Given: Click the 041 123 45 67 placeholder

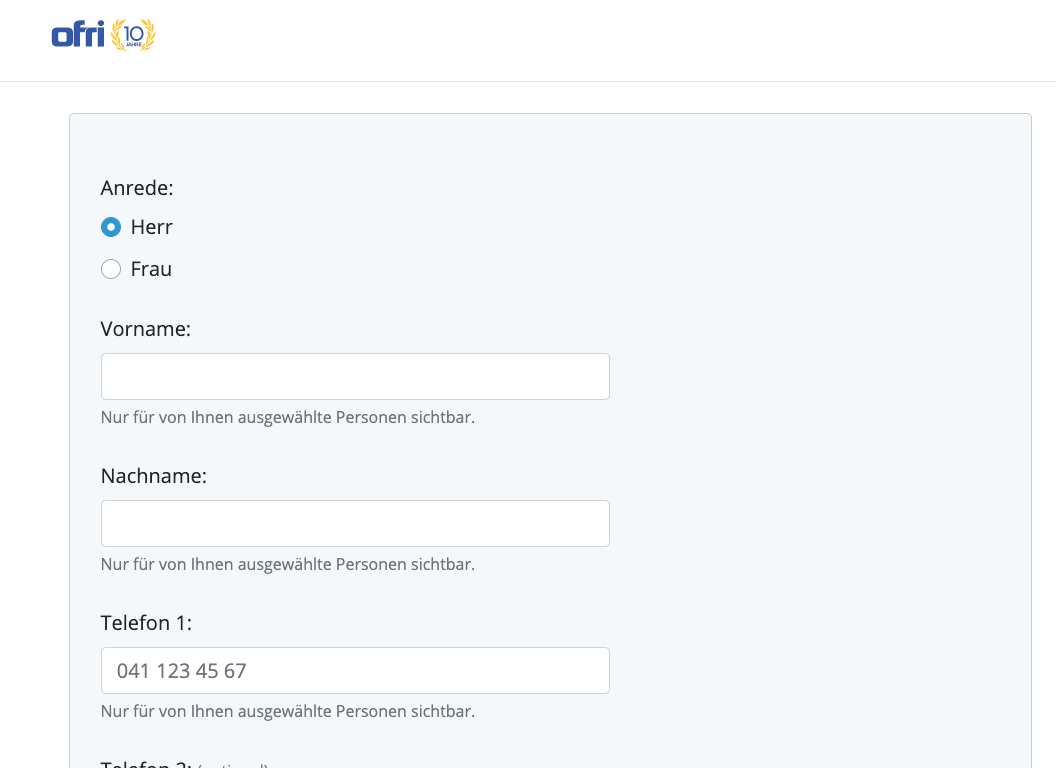Looking at the screenshot, I should point(182,670).
